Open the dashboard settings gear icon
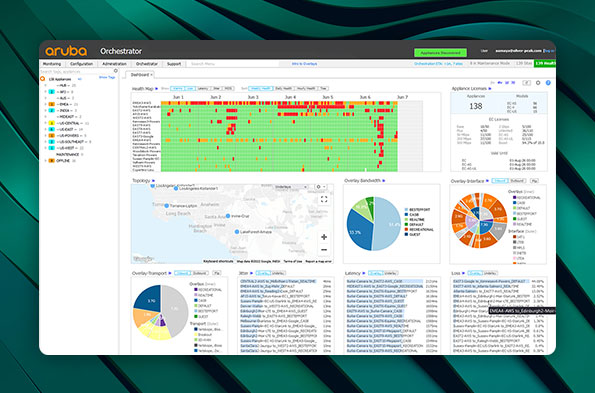Screen dimensions: 595x393 (x=538, y=82)
